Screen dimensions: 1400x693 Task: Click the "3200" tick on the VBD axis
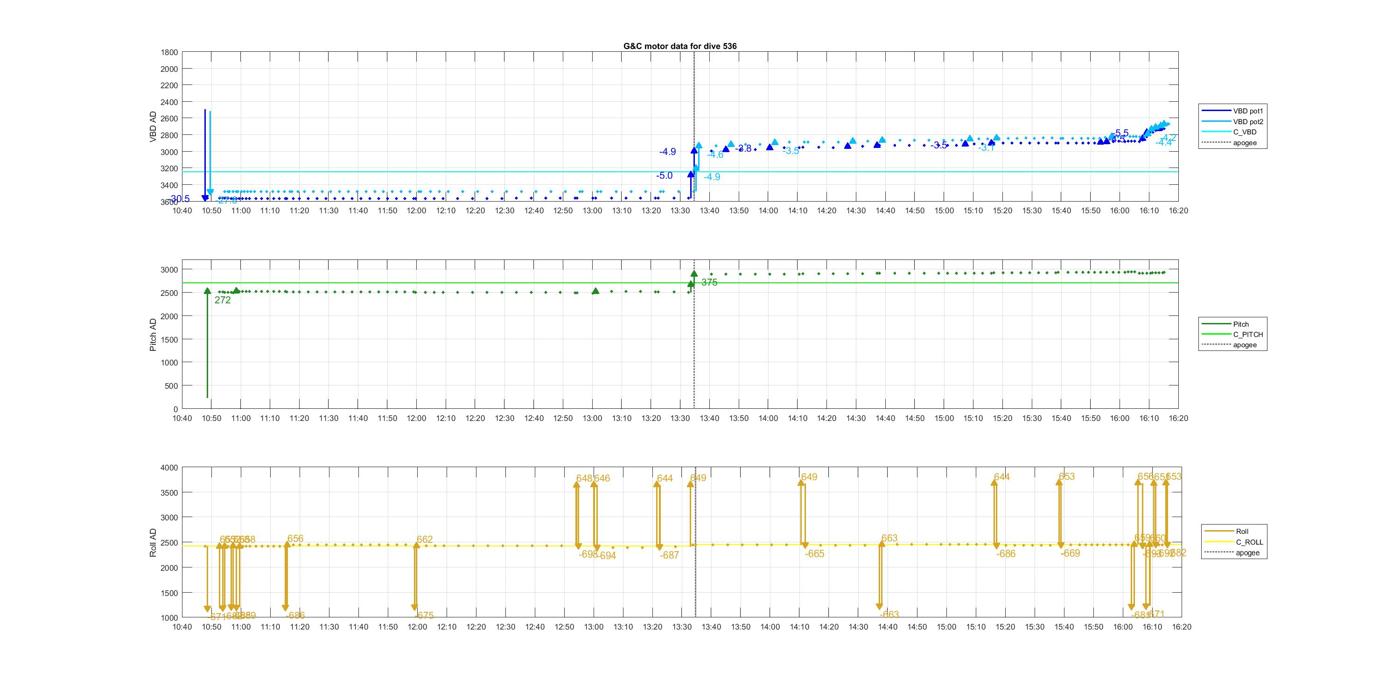point(169,168)
